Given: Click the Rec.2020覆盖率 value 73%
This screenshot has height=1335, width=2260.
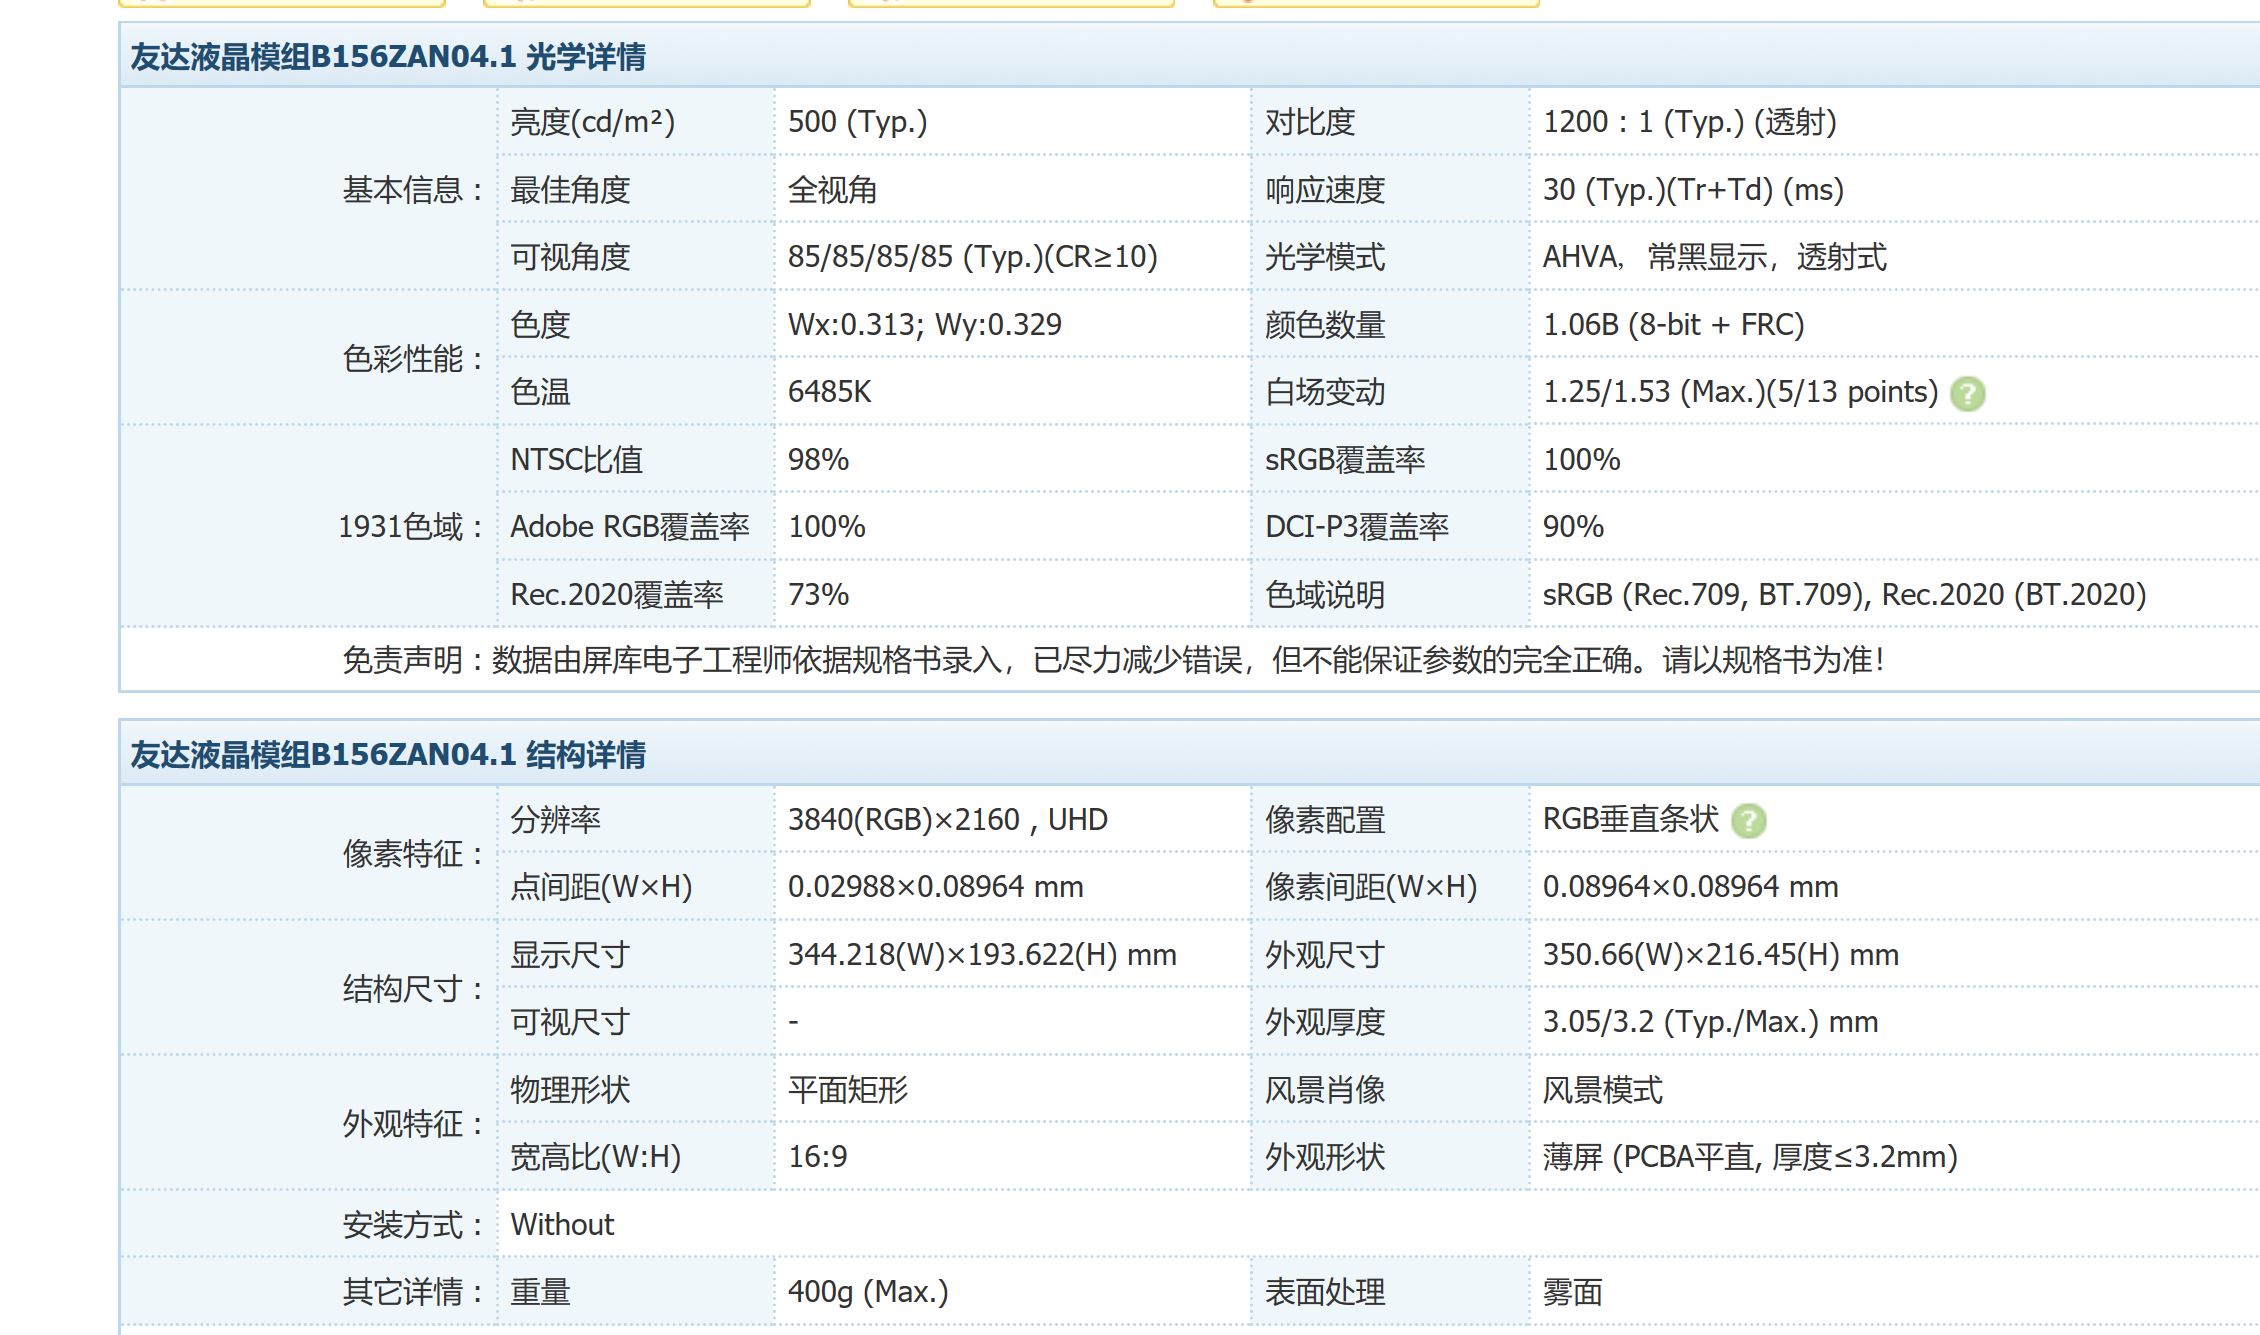Looking at the screenshot, I should point(818,595).
